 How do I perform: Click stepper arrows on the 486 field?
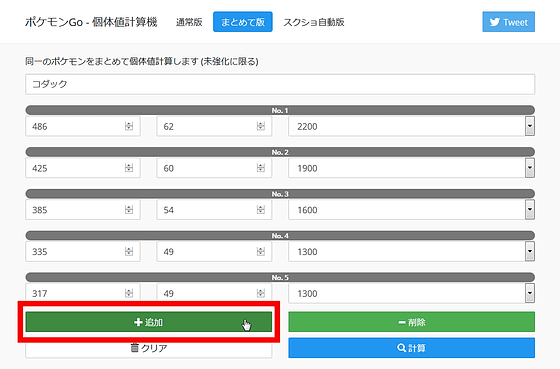pyautogui.click(x=129, y=126)
